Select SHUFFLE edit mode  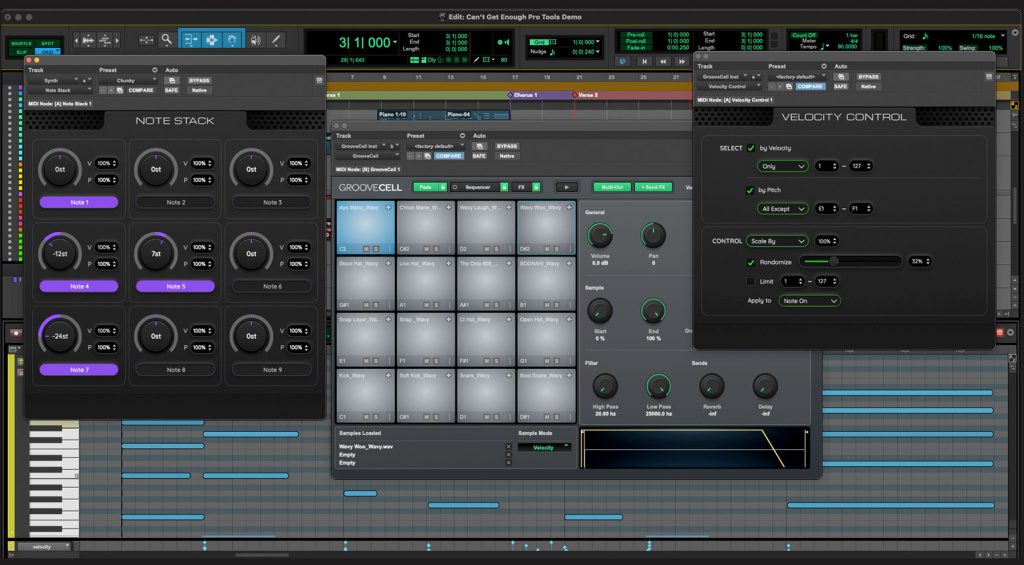(22, 44)
